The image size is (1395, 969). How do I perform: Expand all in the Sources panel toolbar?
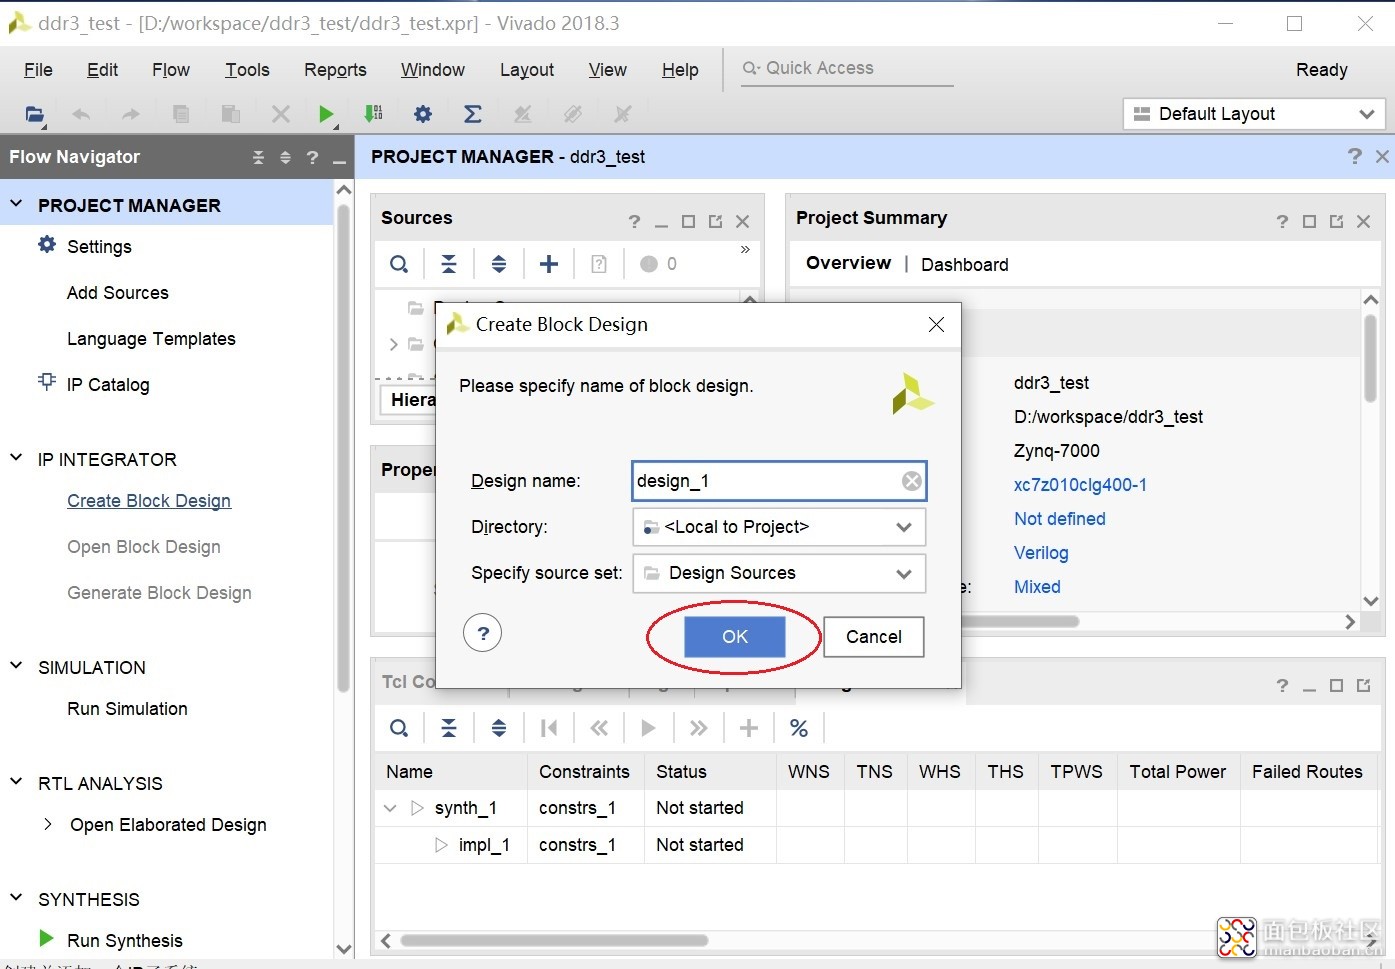pyautogui.click(x=499, y=264)
